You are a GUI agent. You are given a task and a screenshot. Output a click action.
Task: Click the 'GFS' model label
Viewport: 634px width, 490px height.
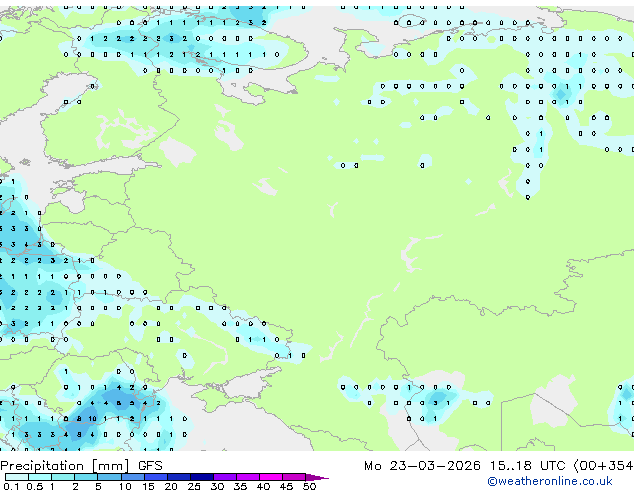150,466
